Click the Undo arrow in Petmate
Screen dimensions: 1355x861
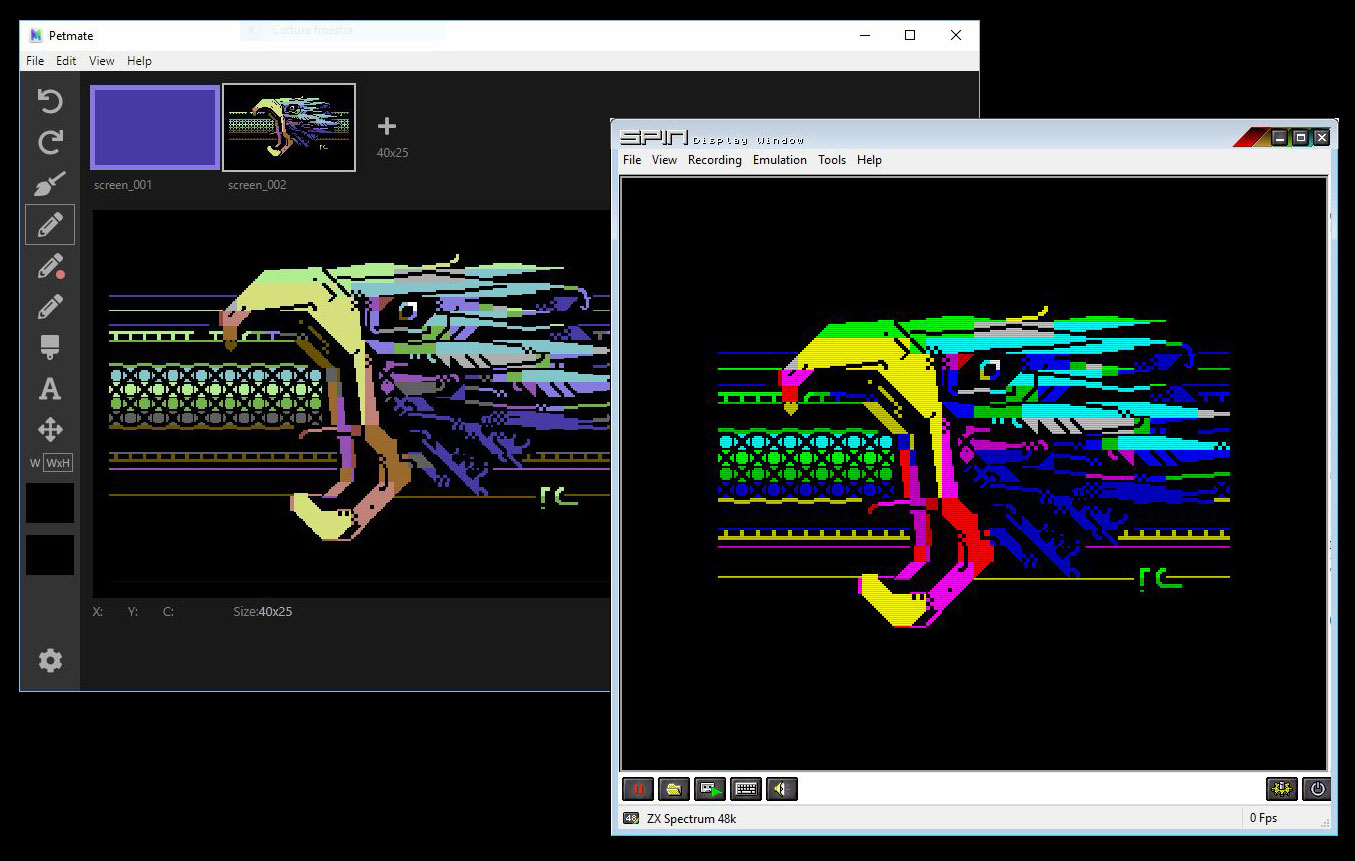click(x=50, y=101)
